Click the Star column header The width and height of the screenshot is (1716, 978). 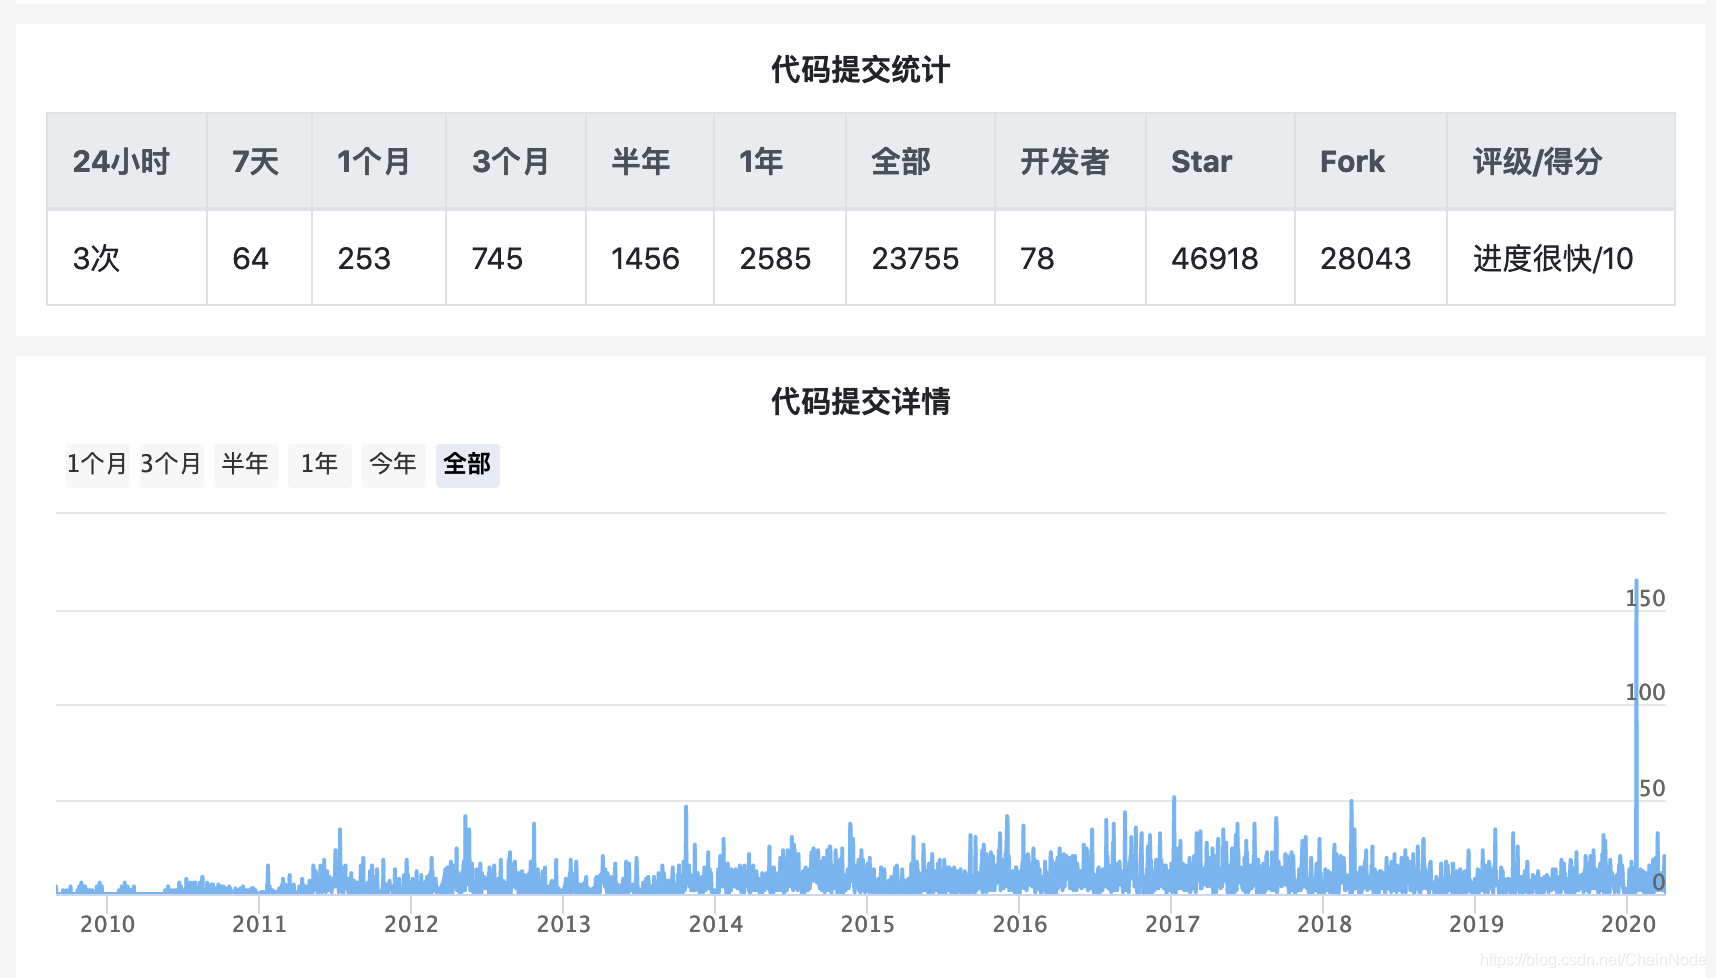point(1220,161)
